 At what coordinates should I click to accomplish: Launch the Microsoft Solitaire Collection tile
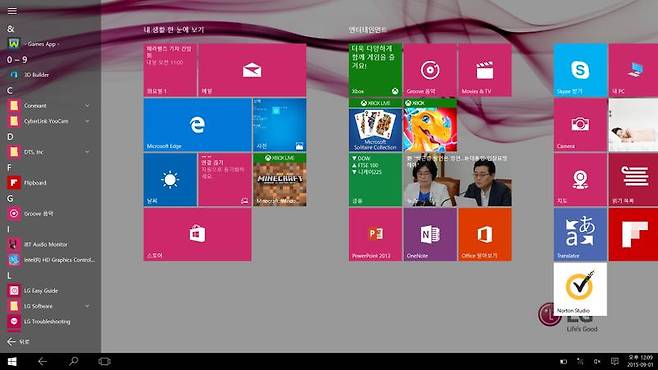[x=375, y=125]
